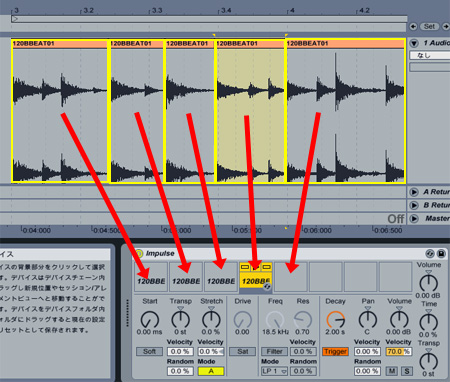
Task: Click the loop start flag in the scrub area
Action: tap(14, 19)
